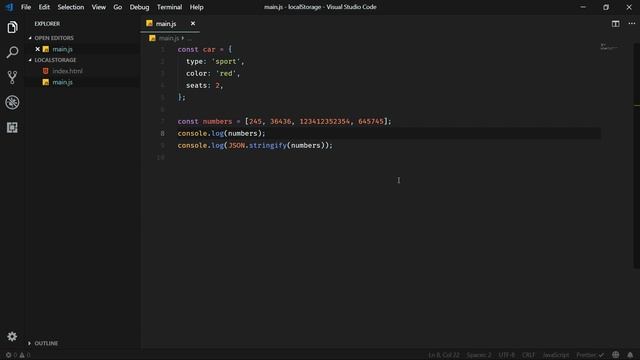Open the Search view in activity bar
The image size is (640, 360).
[12, 52]
